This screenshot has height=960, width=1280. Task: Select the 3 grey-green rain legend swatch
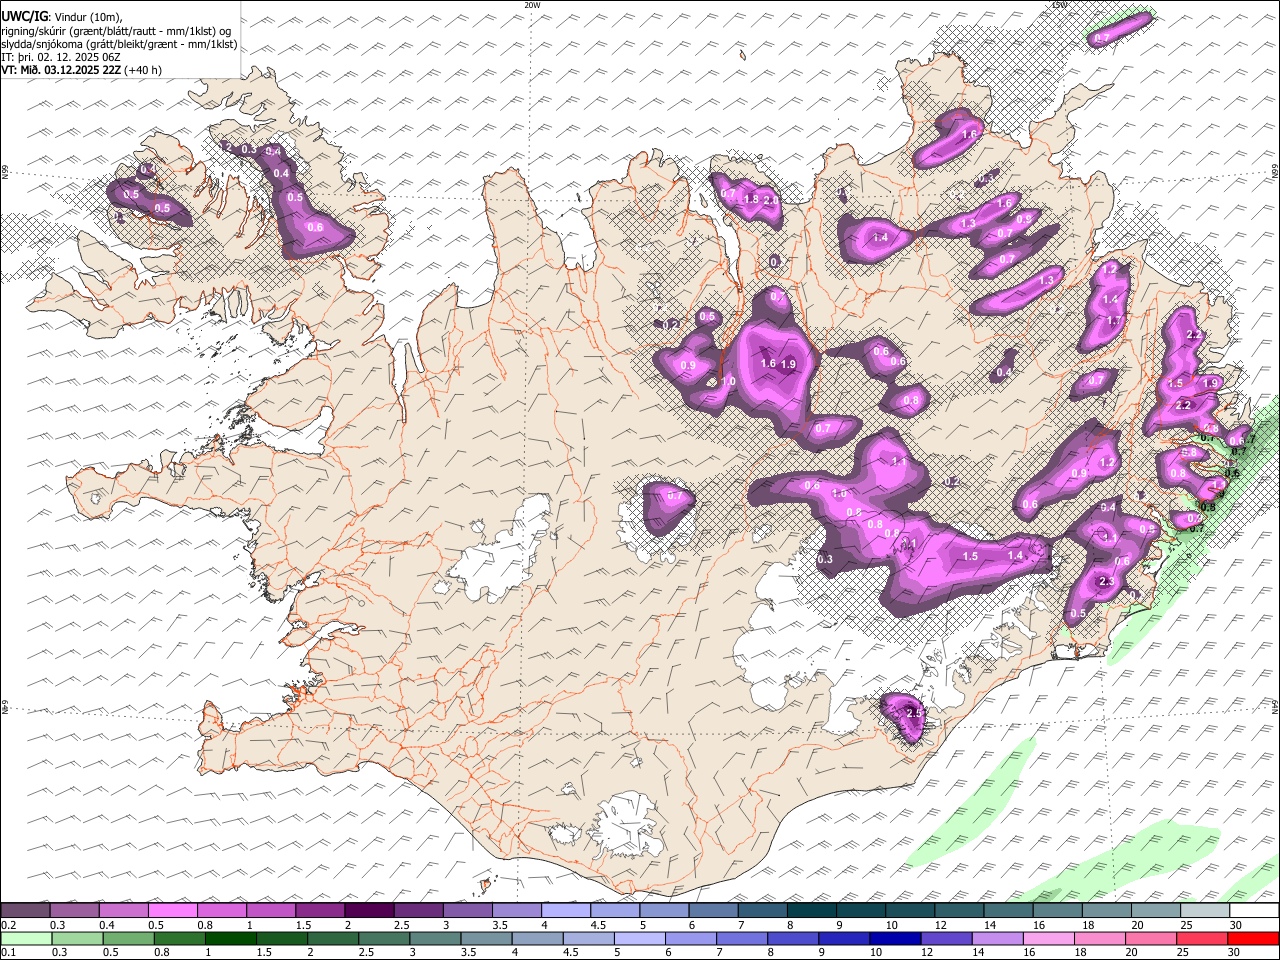434,938
